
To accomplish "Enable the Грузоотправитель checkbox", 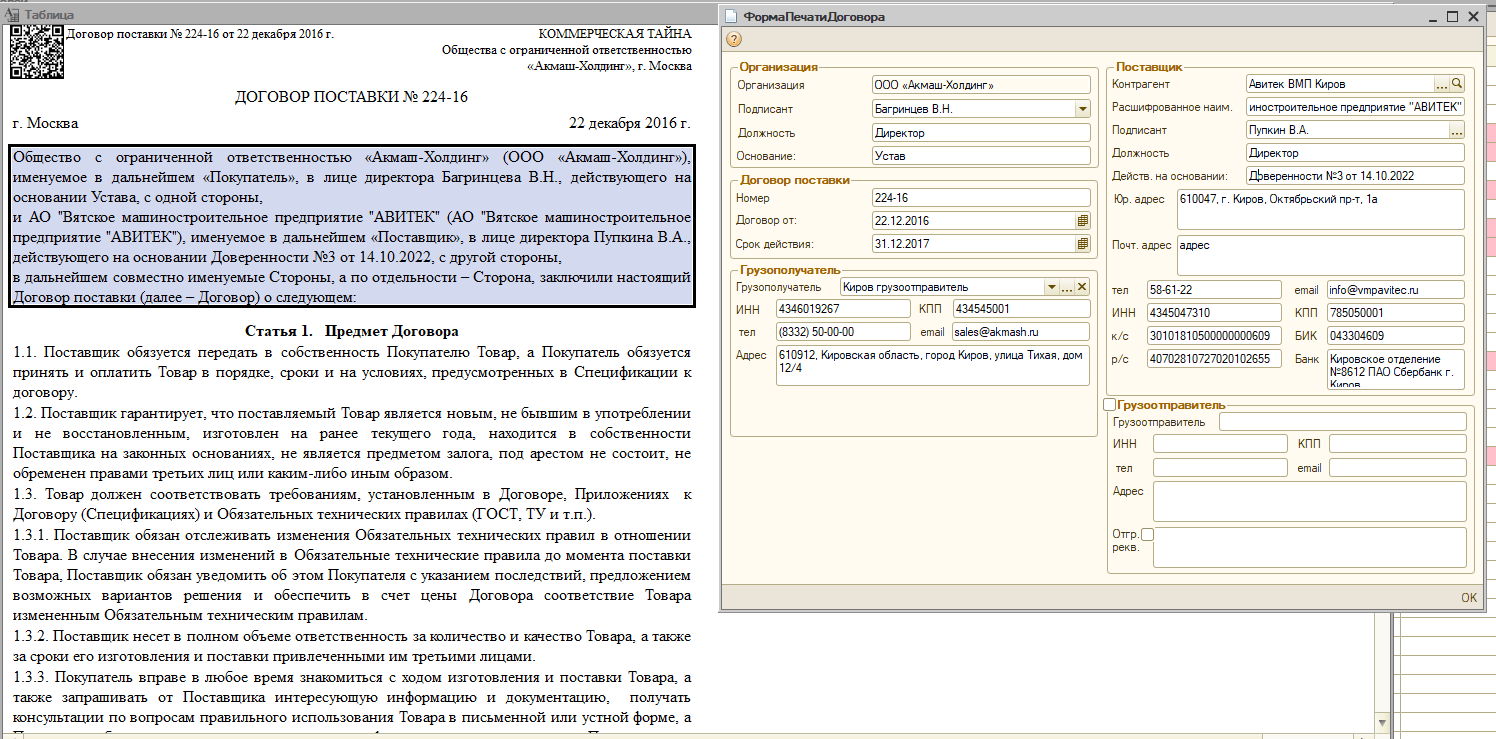I will [x=1108, y=405].
